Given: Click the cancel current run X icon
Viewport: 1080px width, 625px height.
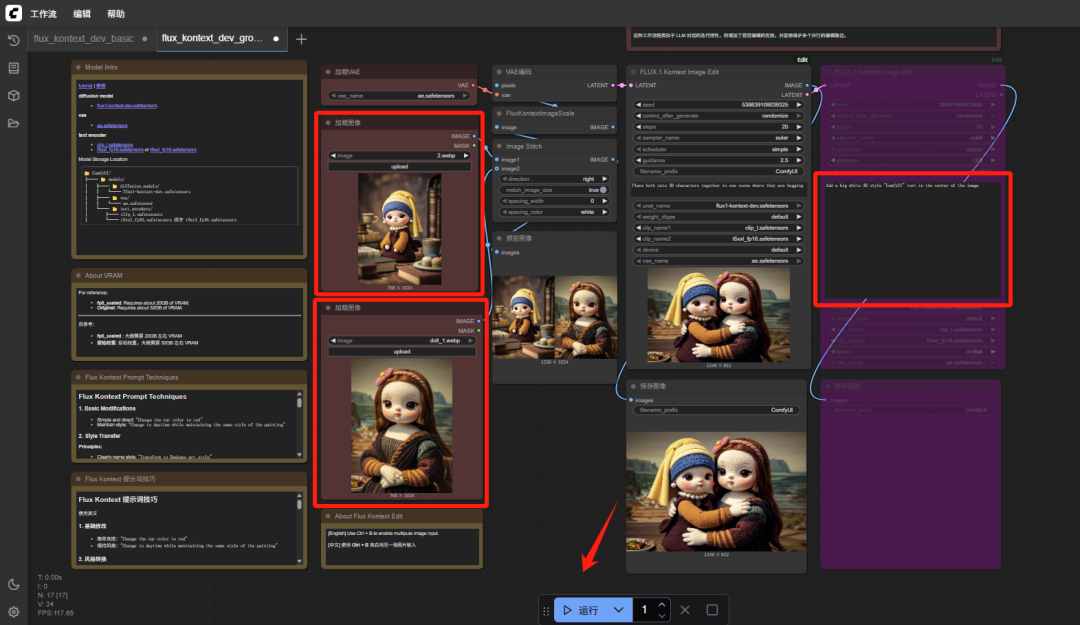Looking at the screenshot, I should point(685,610).
